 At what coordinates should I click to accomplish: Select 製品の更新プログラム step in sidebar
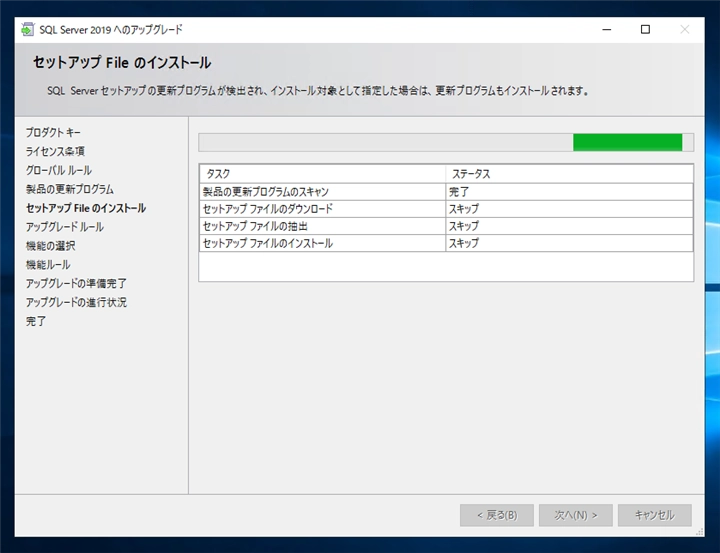70,189
